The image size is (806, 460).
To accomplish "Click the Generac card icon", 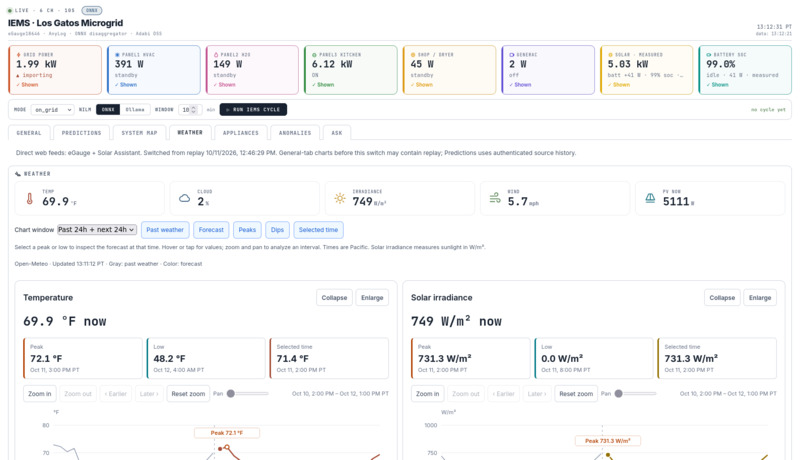I will 511,54.
